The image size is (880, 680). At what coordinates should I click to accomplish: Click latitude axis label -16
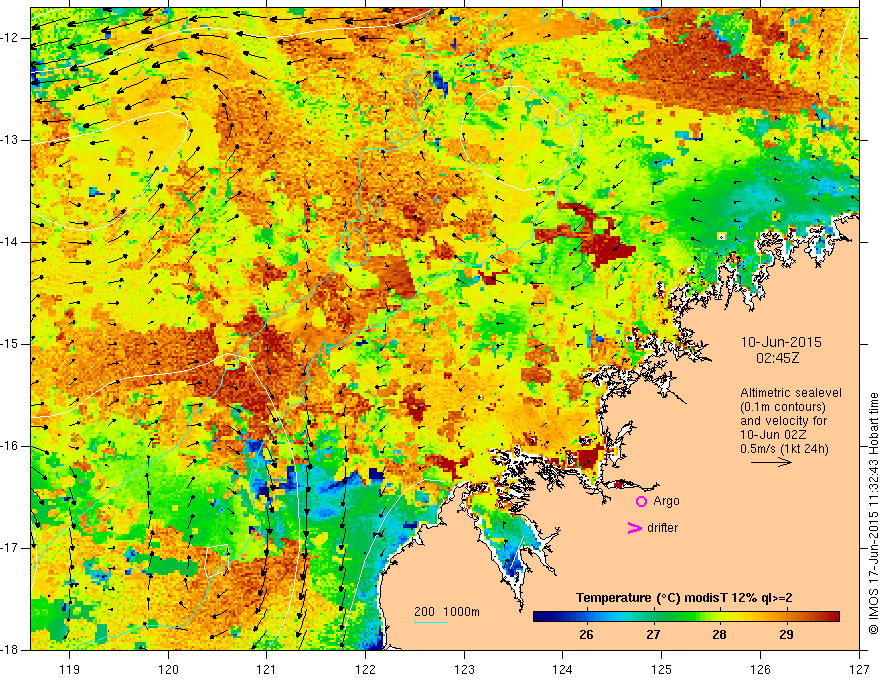coord(10,446)
